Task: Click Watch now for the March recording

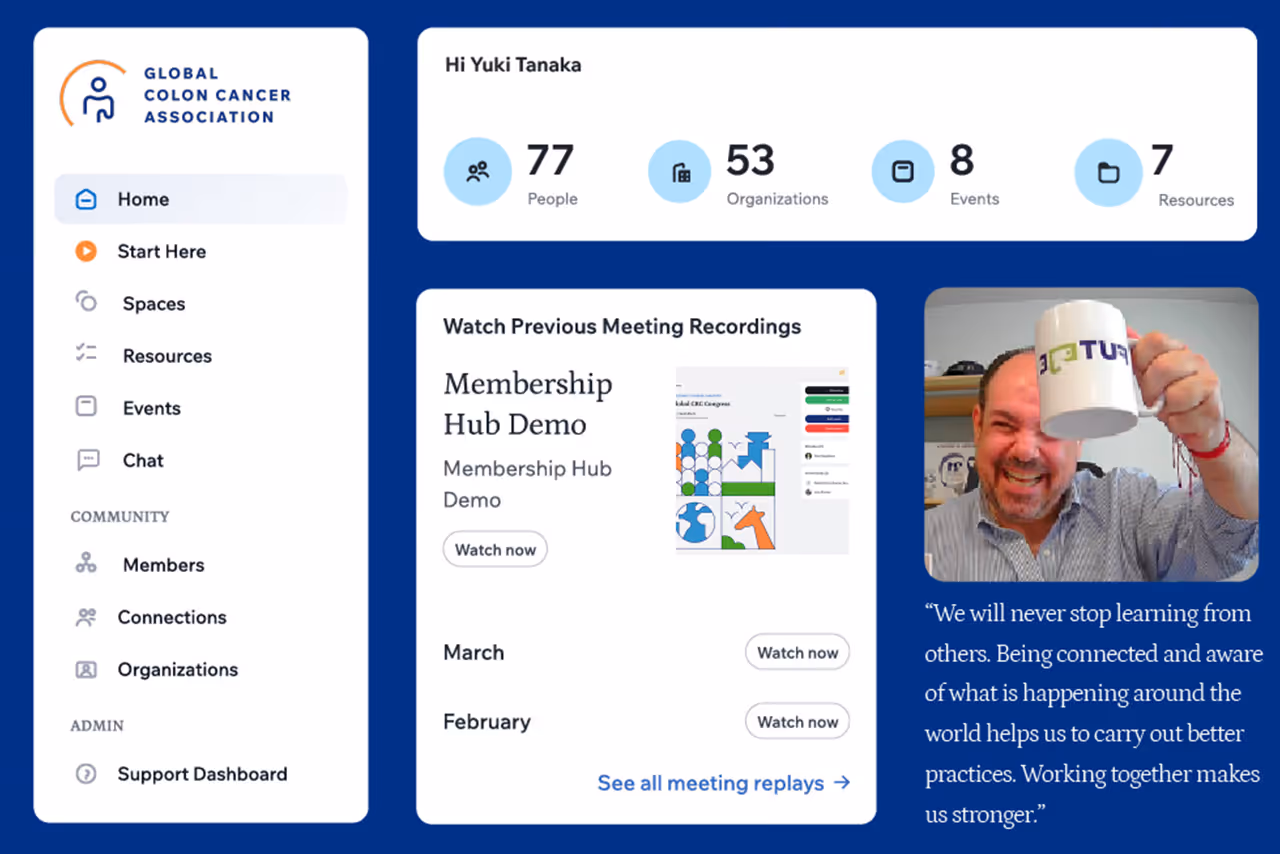Action: coord(797,652)
